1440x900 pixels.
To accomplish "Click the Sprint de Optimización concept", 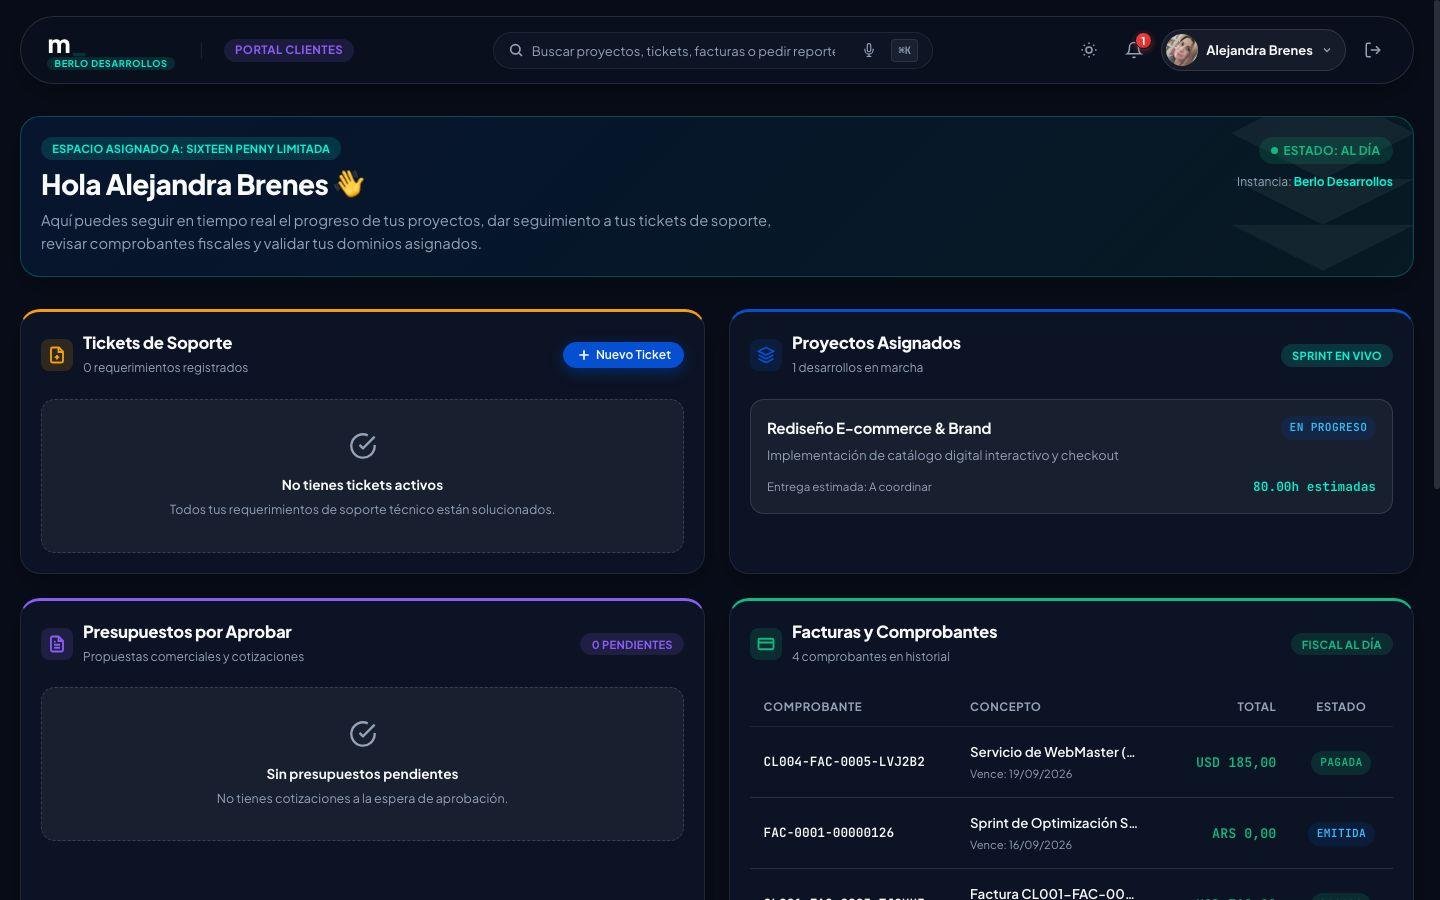I will [x=1054, y=823].
